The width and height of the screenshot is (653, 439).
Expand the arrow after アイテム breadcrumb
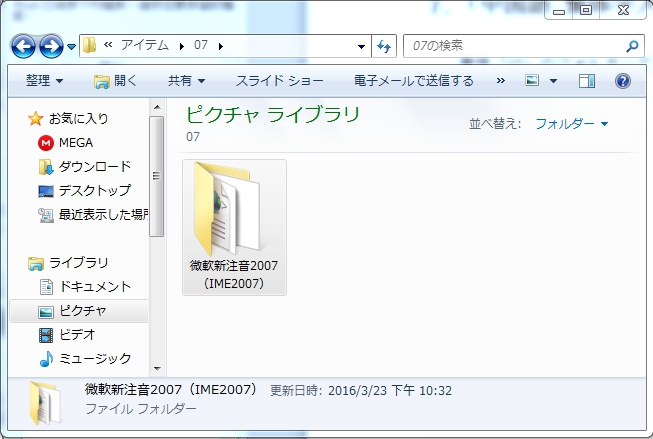pos(182,46)
